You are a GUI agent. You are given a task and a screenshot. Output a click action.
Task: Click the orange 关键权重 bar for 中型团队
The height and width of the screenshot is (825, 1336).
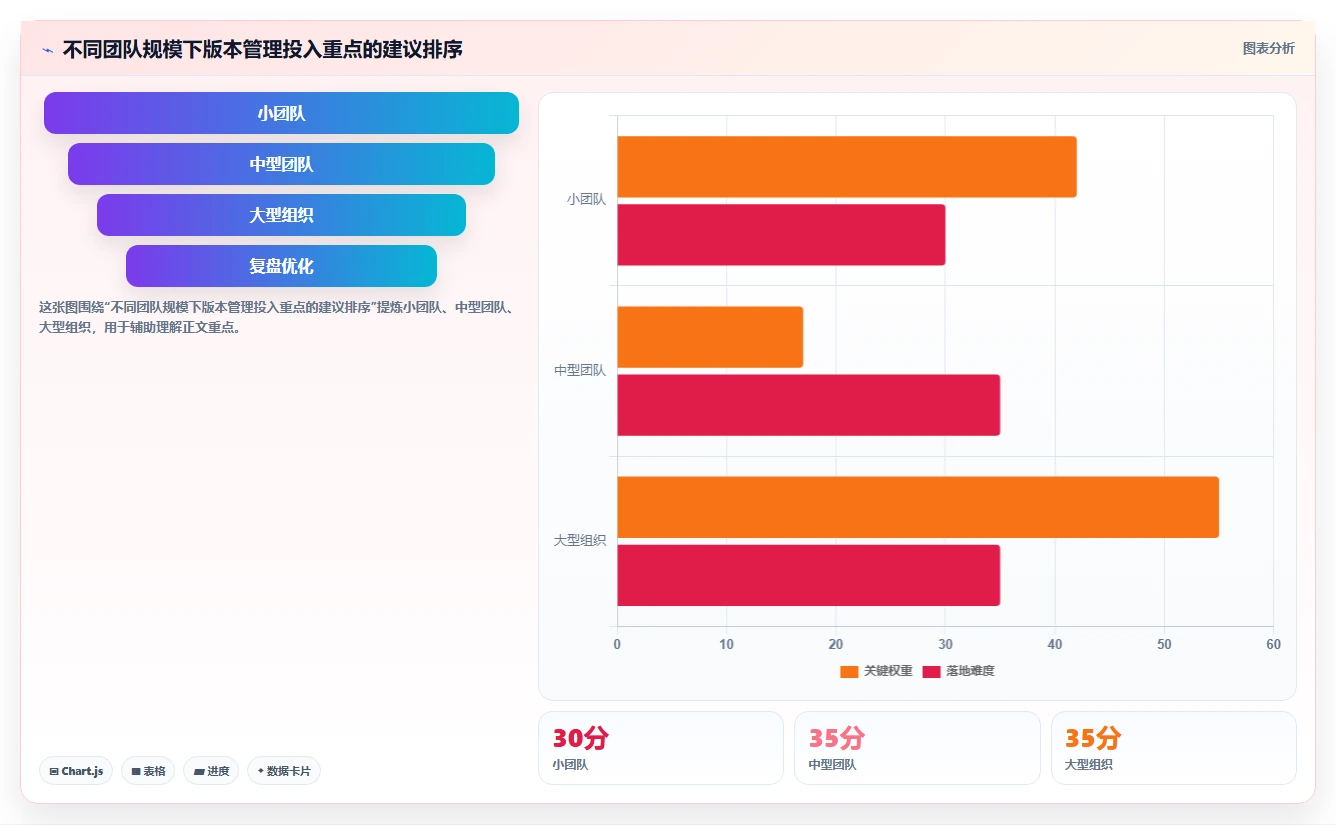pos(710,337)
